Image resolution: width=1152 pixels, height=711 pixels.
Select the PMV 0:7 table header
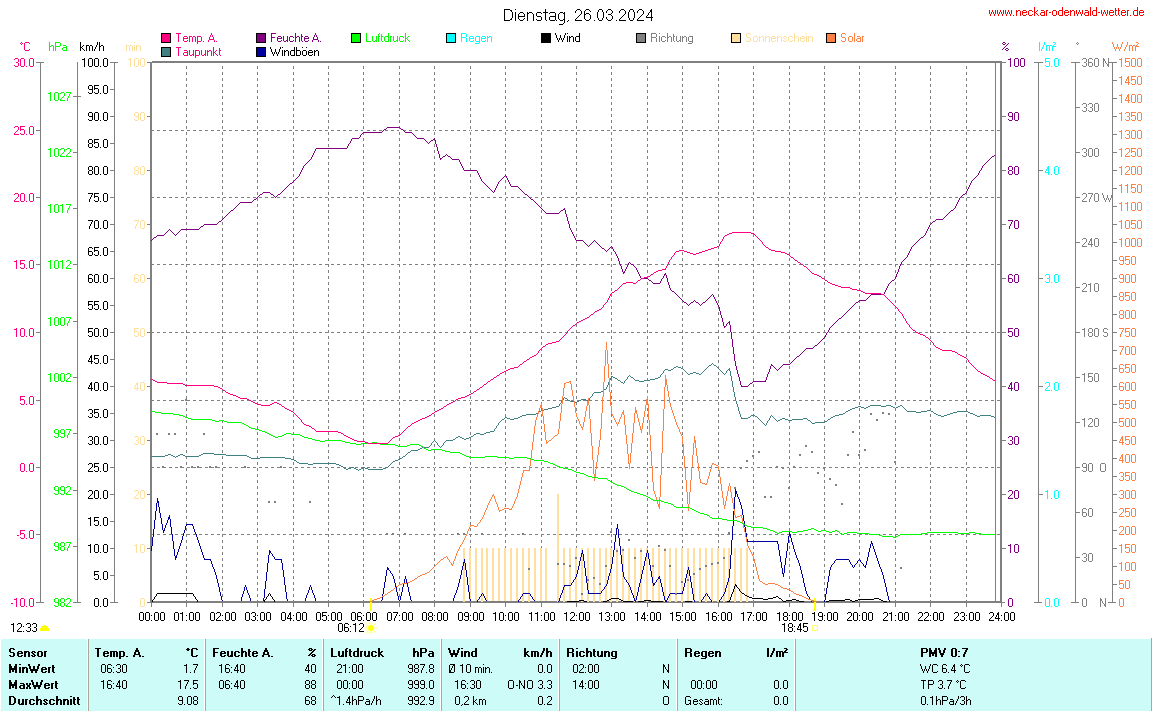tap(942, 653)
